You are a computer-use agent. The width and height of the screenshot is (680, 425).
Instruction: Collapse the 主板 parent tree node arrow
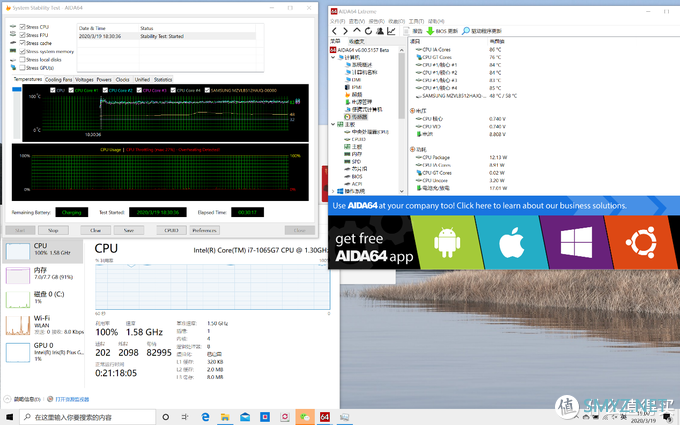tap(333, 124)
